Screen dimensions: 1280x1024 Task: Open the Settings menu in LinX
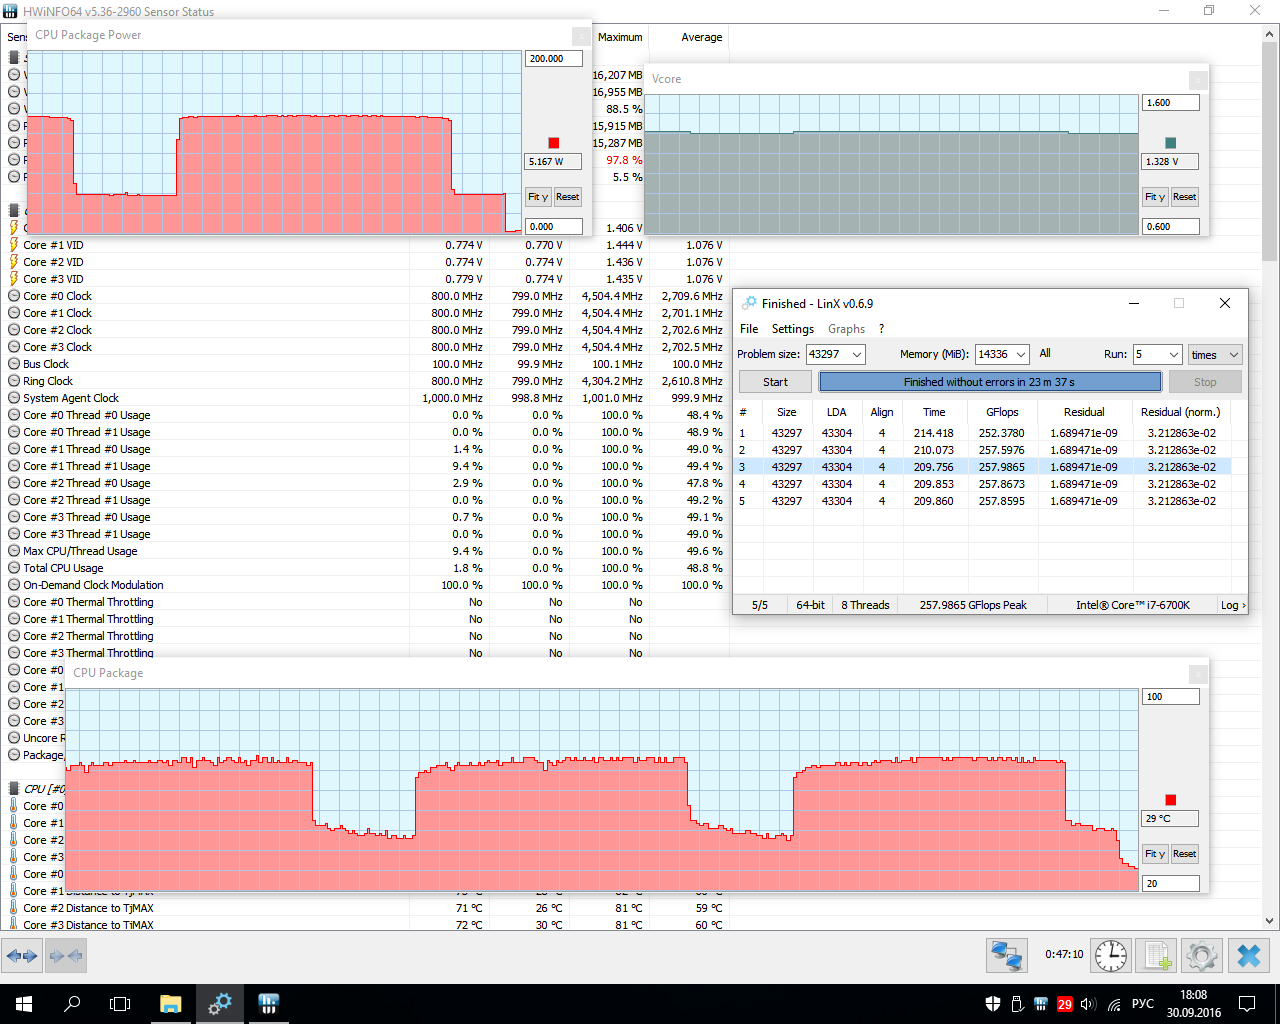point(793,329)
